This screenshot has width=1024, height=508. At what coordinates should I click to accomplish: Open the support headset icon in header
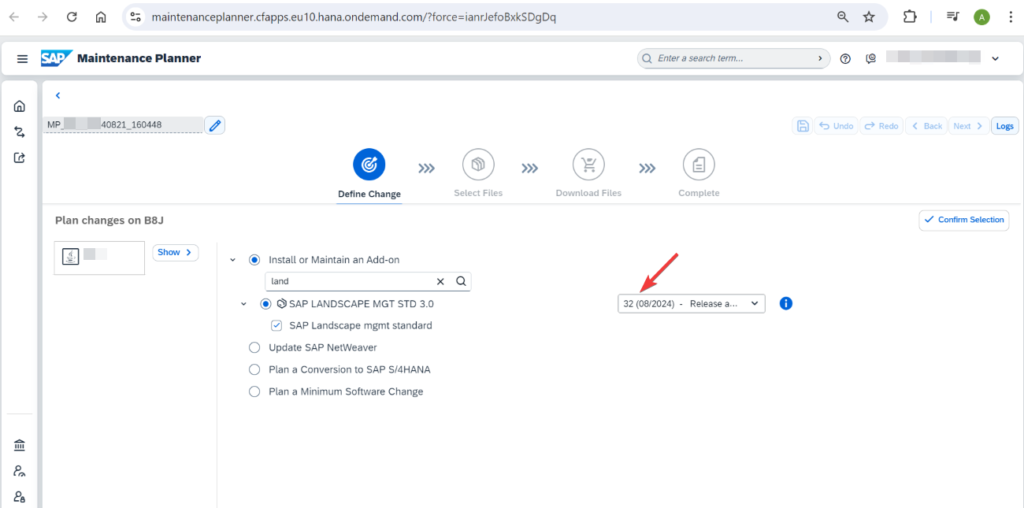click(870, 59)
